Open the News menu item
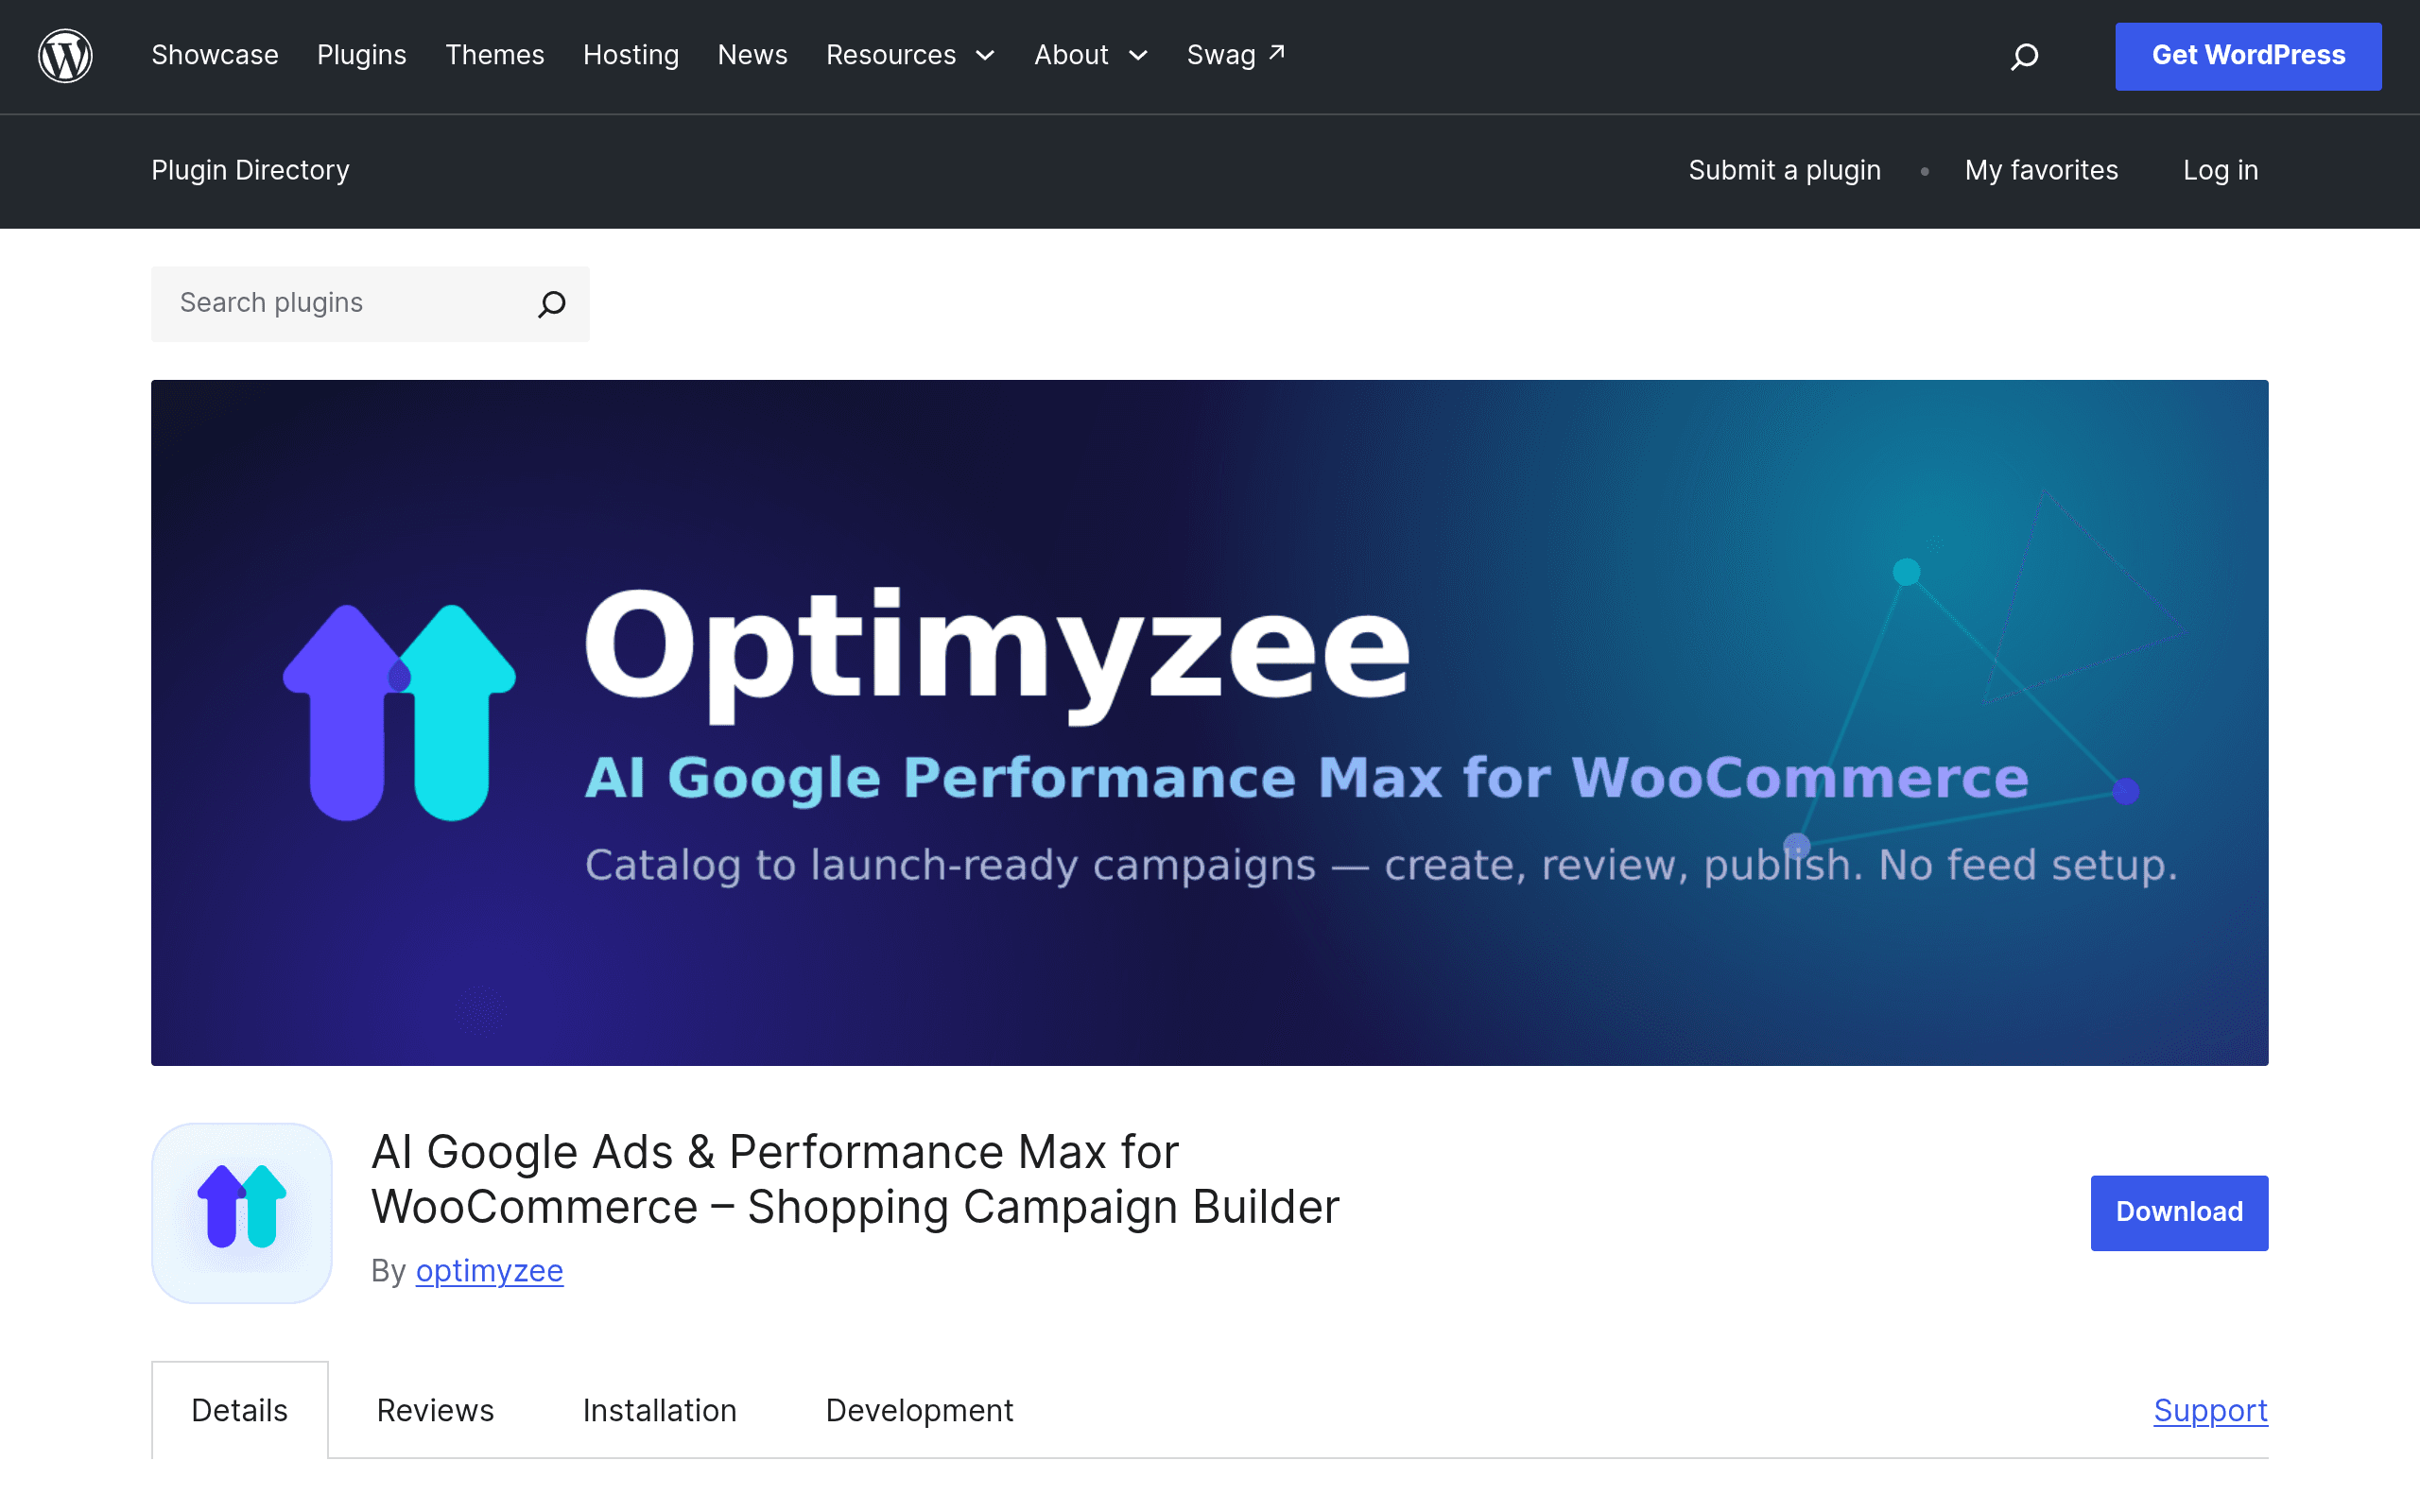 click(753, 55)
